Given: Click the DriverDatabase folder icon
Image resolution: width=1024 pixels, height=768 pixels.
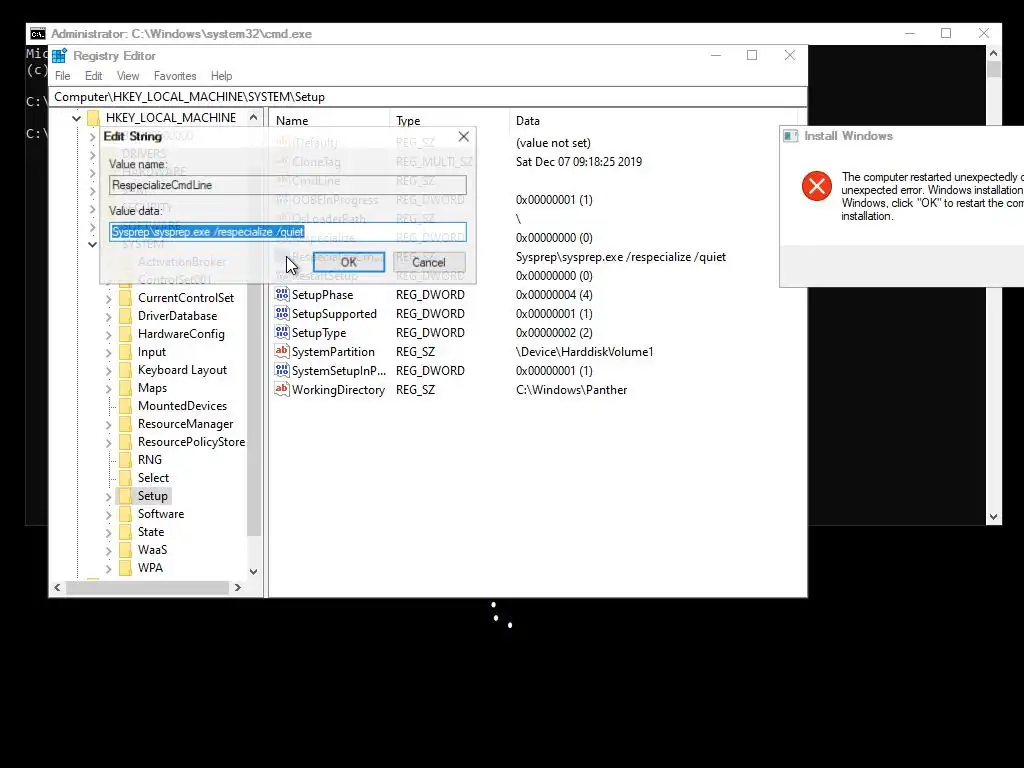Looking at the screenshot, I should click(x=125, y=316).
